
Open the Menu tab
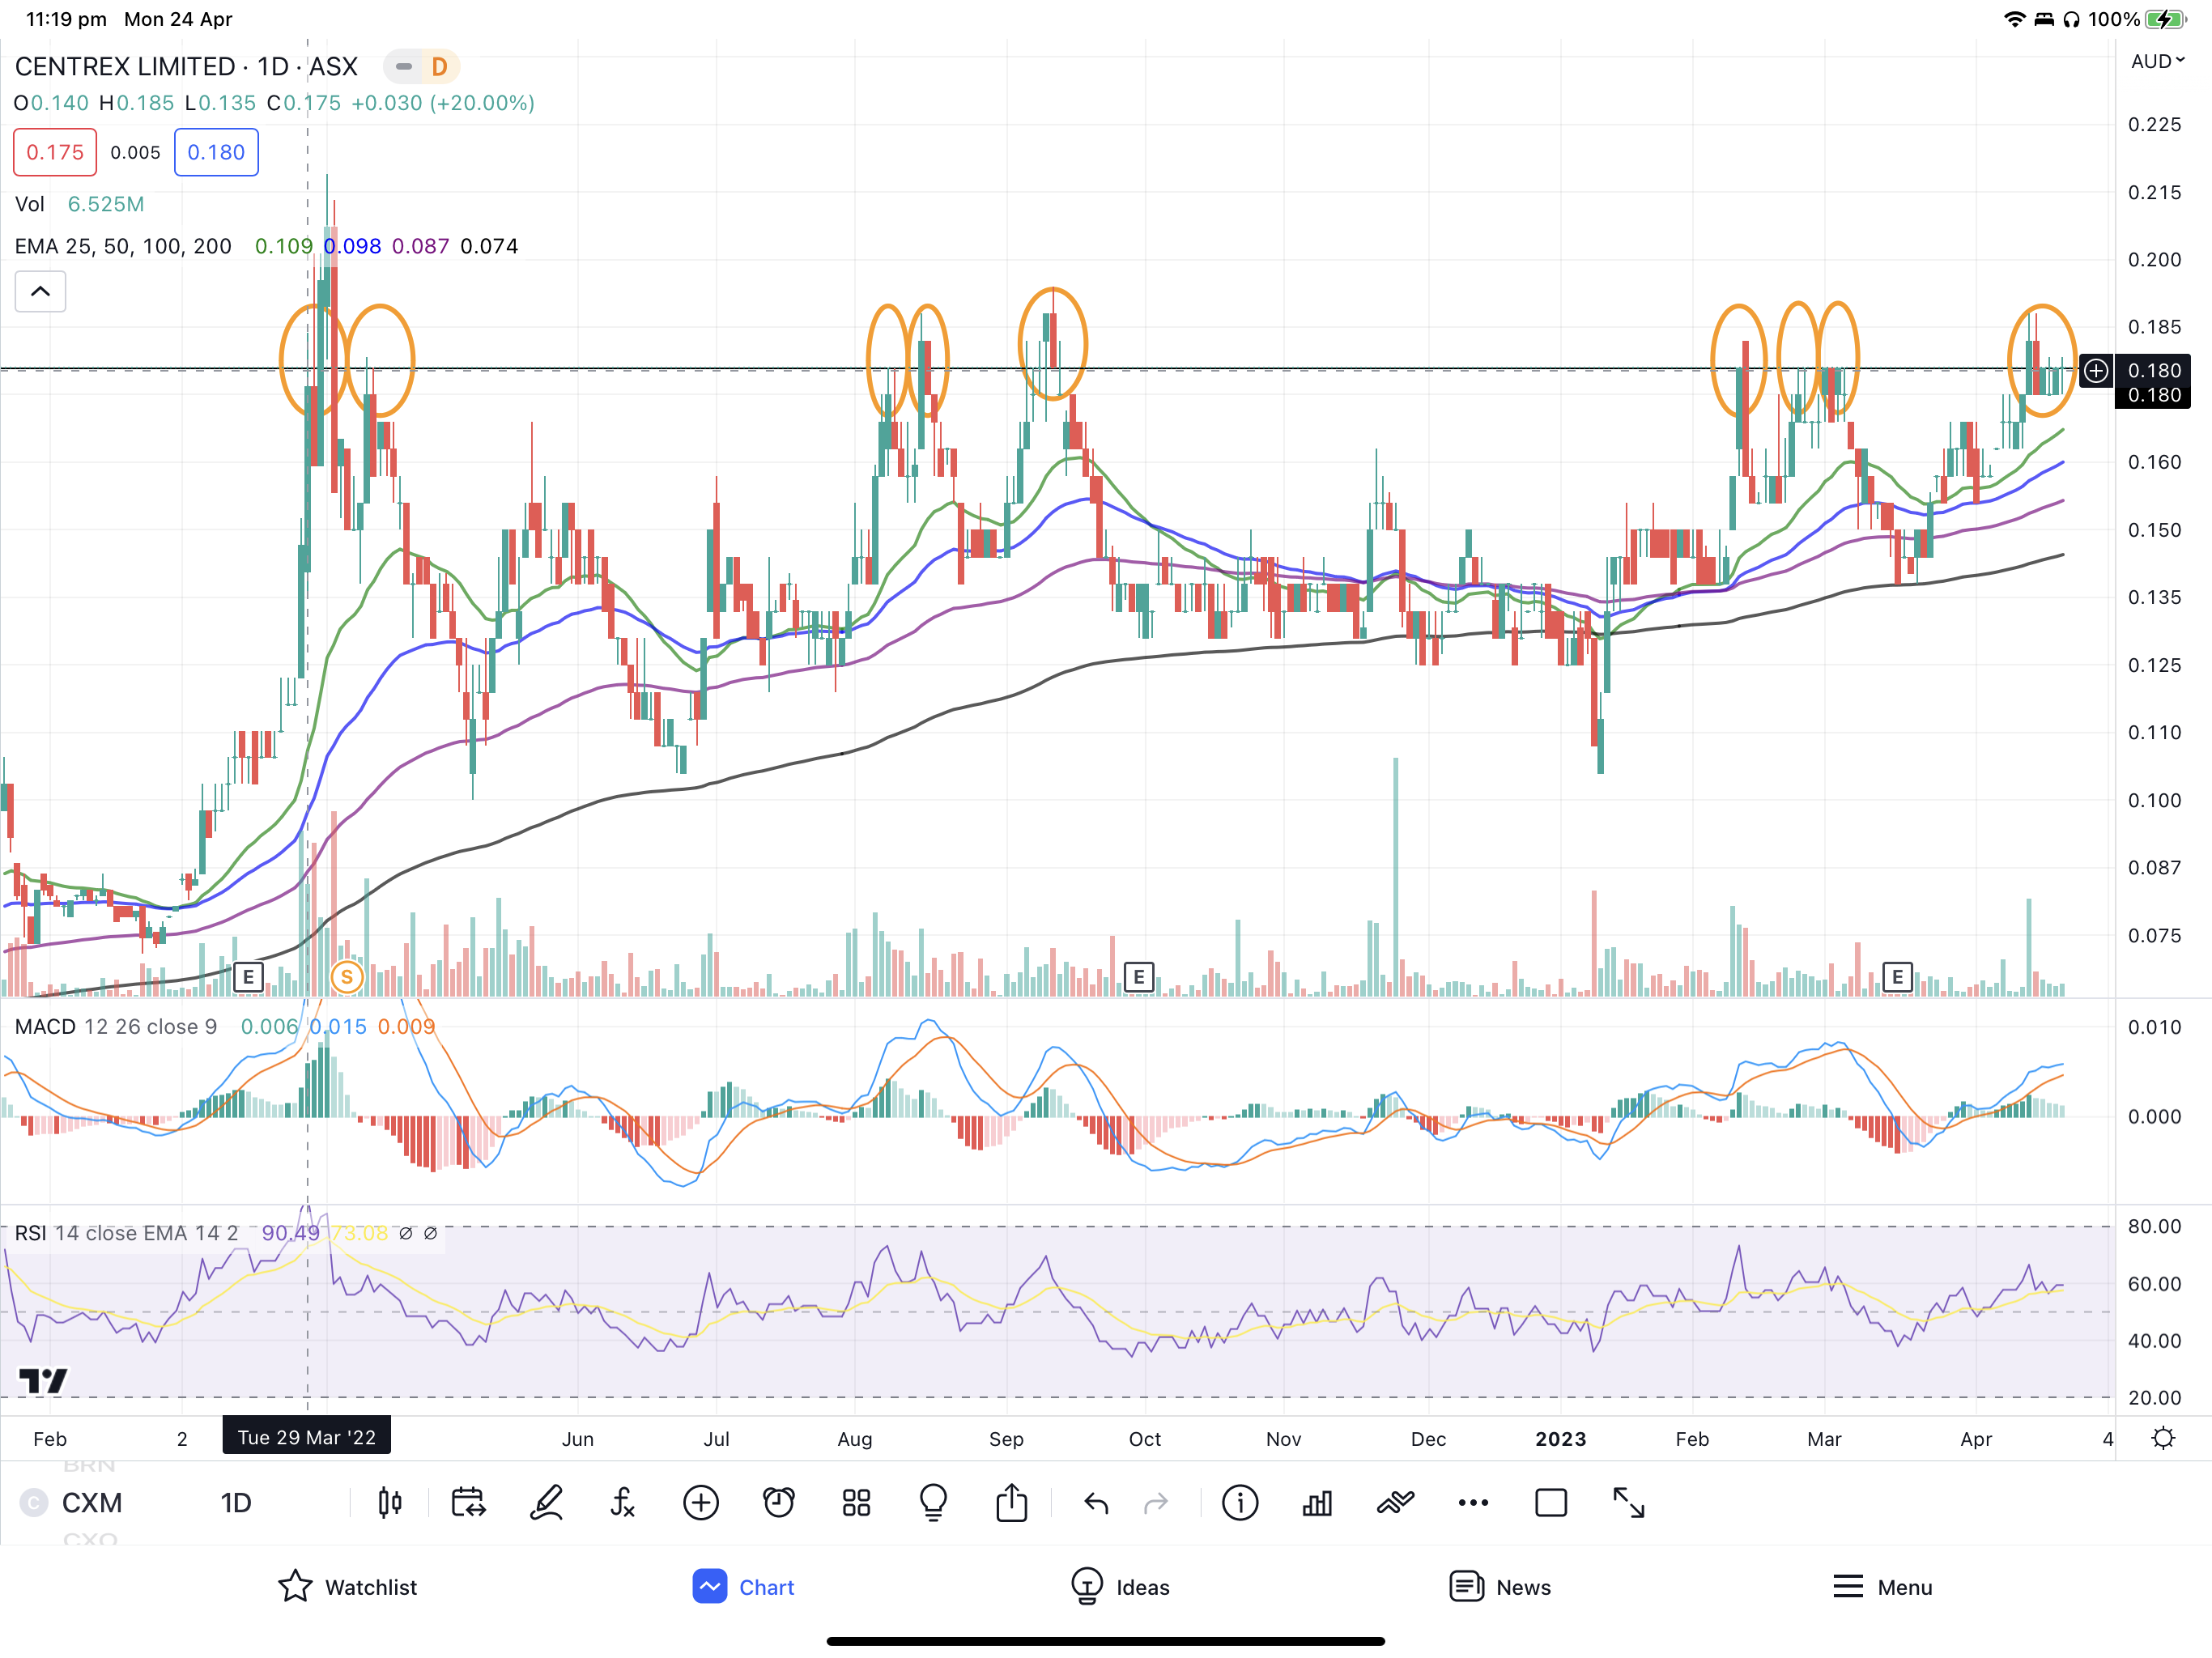point(1882,1587)
